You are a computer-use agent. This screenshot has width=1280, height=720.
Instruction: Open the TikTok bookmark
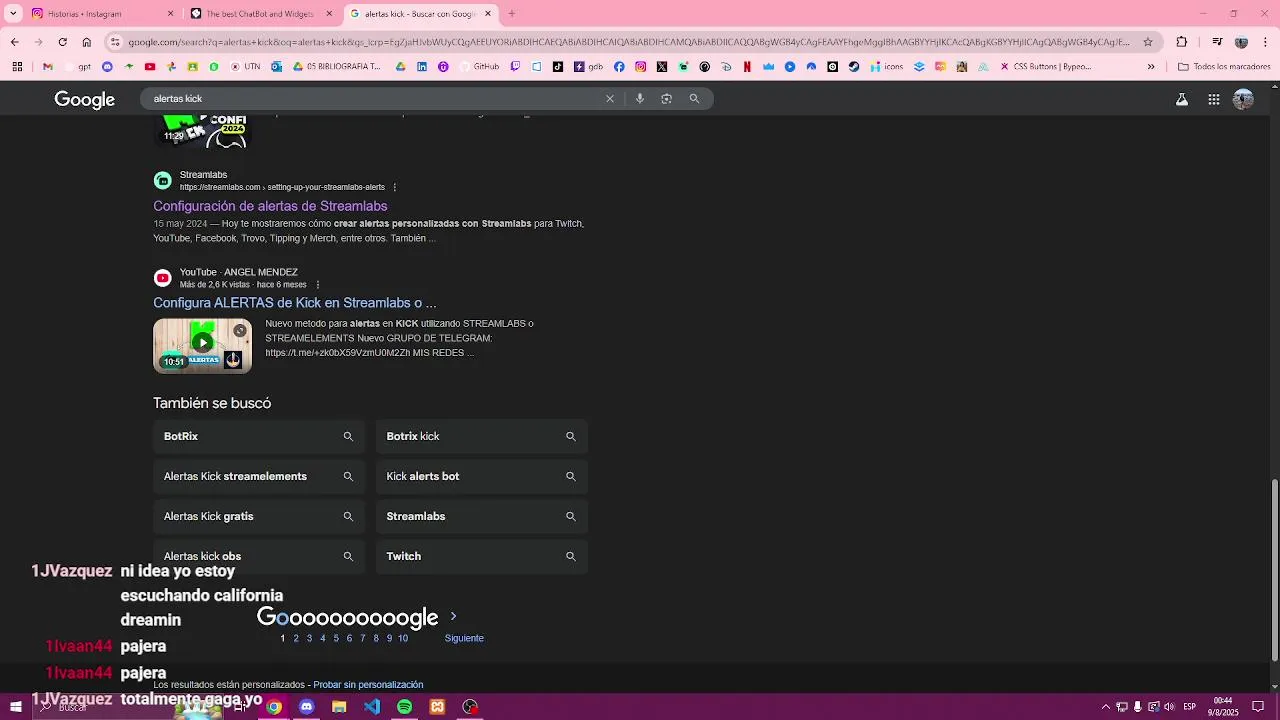point(558,67)
